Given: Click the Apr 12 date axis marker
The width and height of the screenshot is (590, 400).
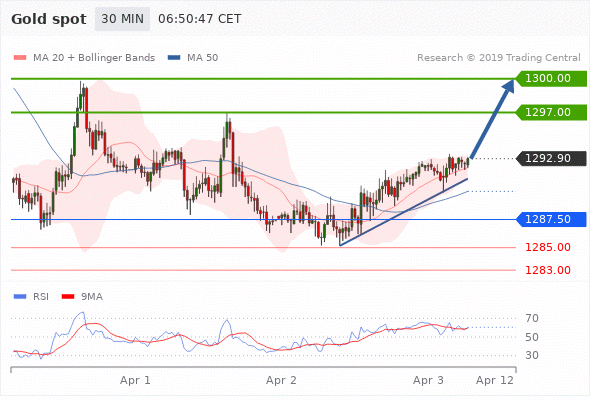Looking at the screenshot, I should [x=495, y=380].
